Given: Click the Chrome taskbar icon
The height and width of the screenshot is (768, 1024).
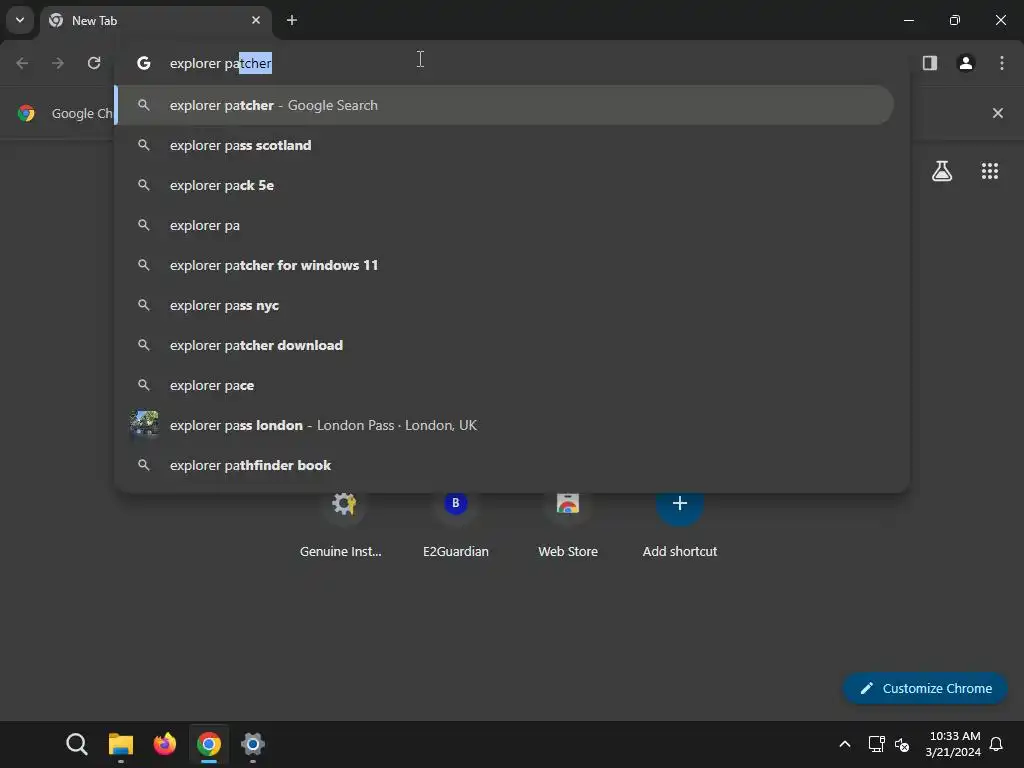Looking at the screenshot, I should 209,744.
